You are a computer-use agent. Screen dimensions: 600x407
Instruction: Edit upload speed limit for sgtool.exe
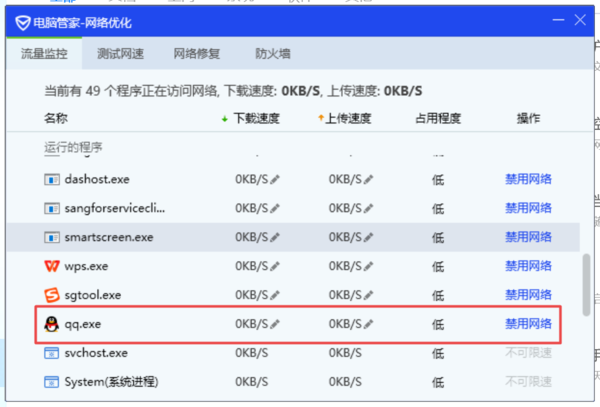click(x=368, y=295)
